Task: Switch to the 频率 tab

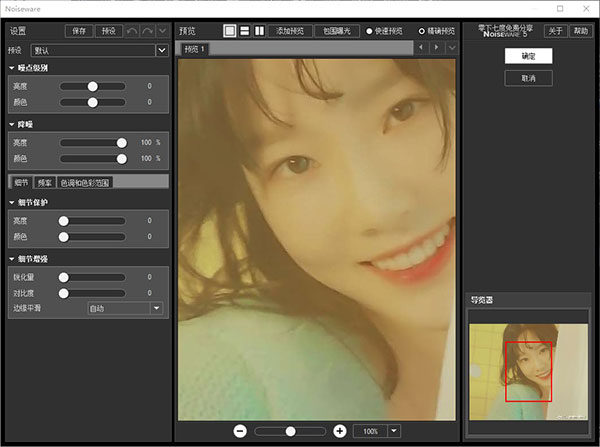Action: tap(45, 182)
